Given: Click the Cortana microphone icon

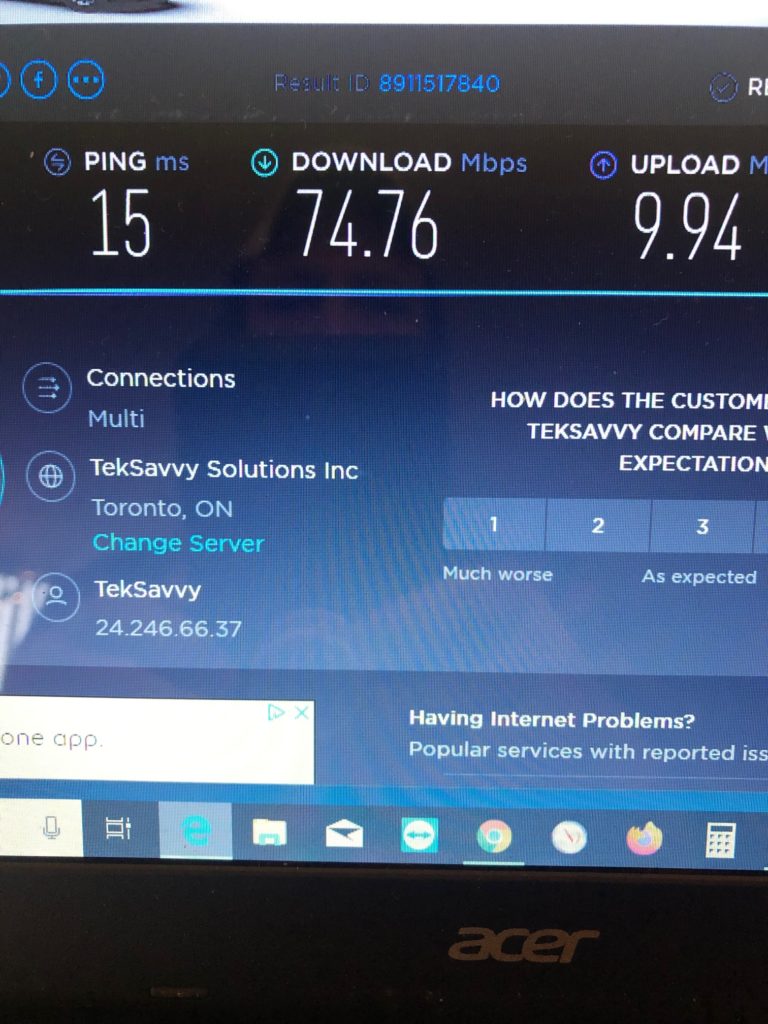Looking at the screenshot, I should click(x=51, y=827).
